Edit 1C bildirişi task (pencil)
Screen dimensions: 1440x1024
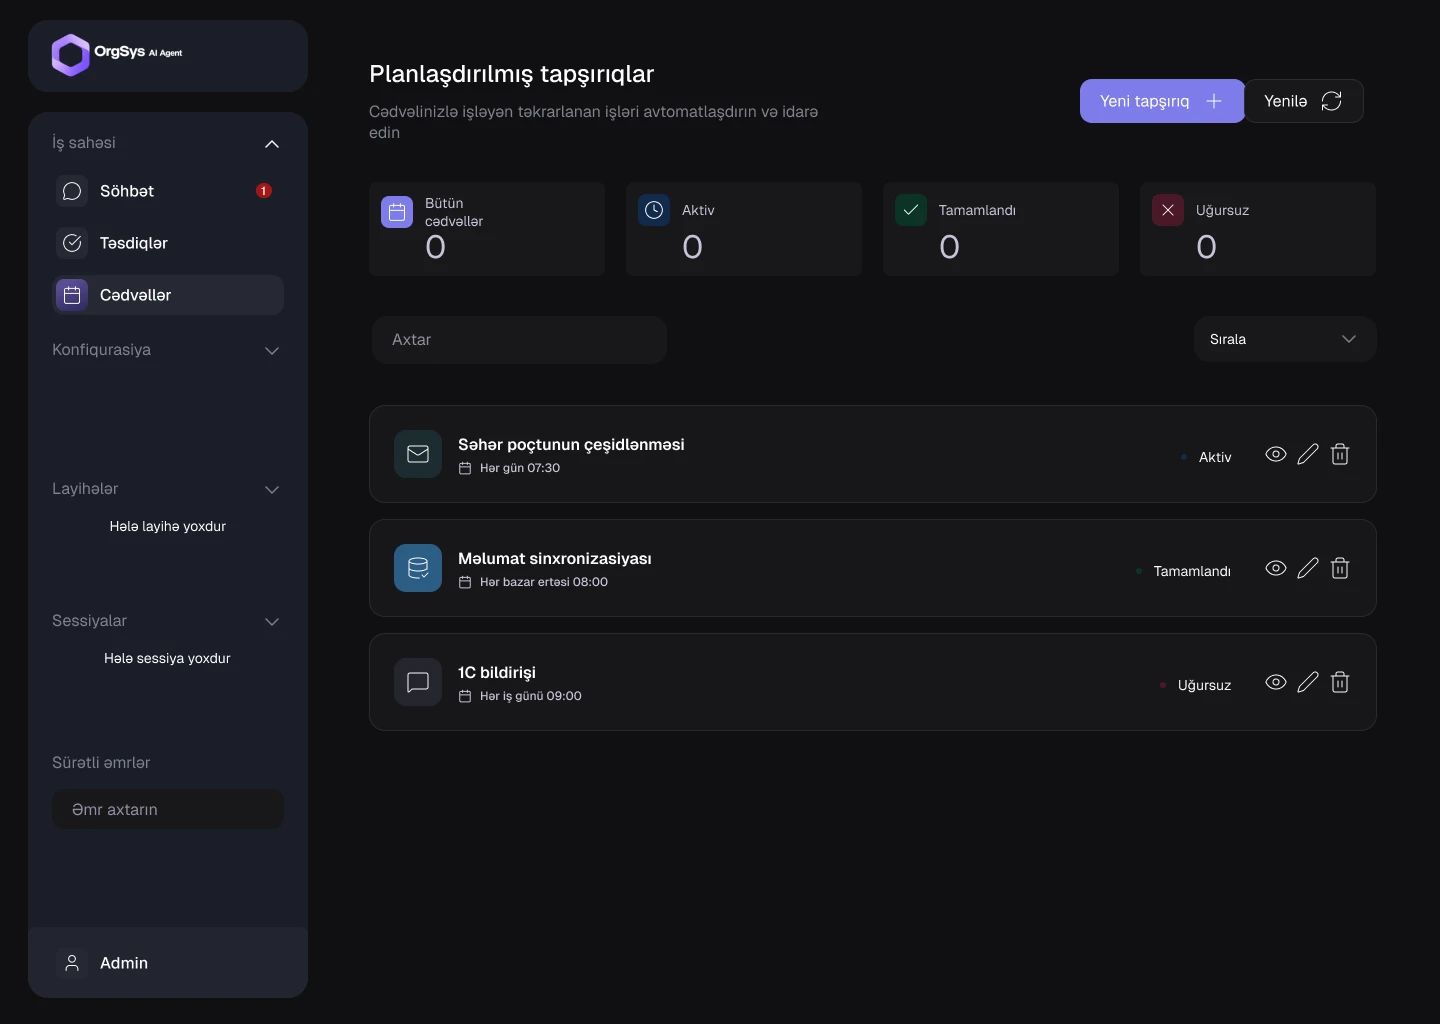1308,682
